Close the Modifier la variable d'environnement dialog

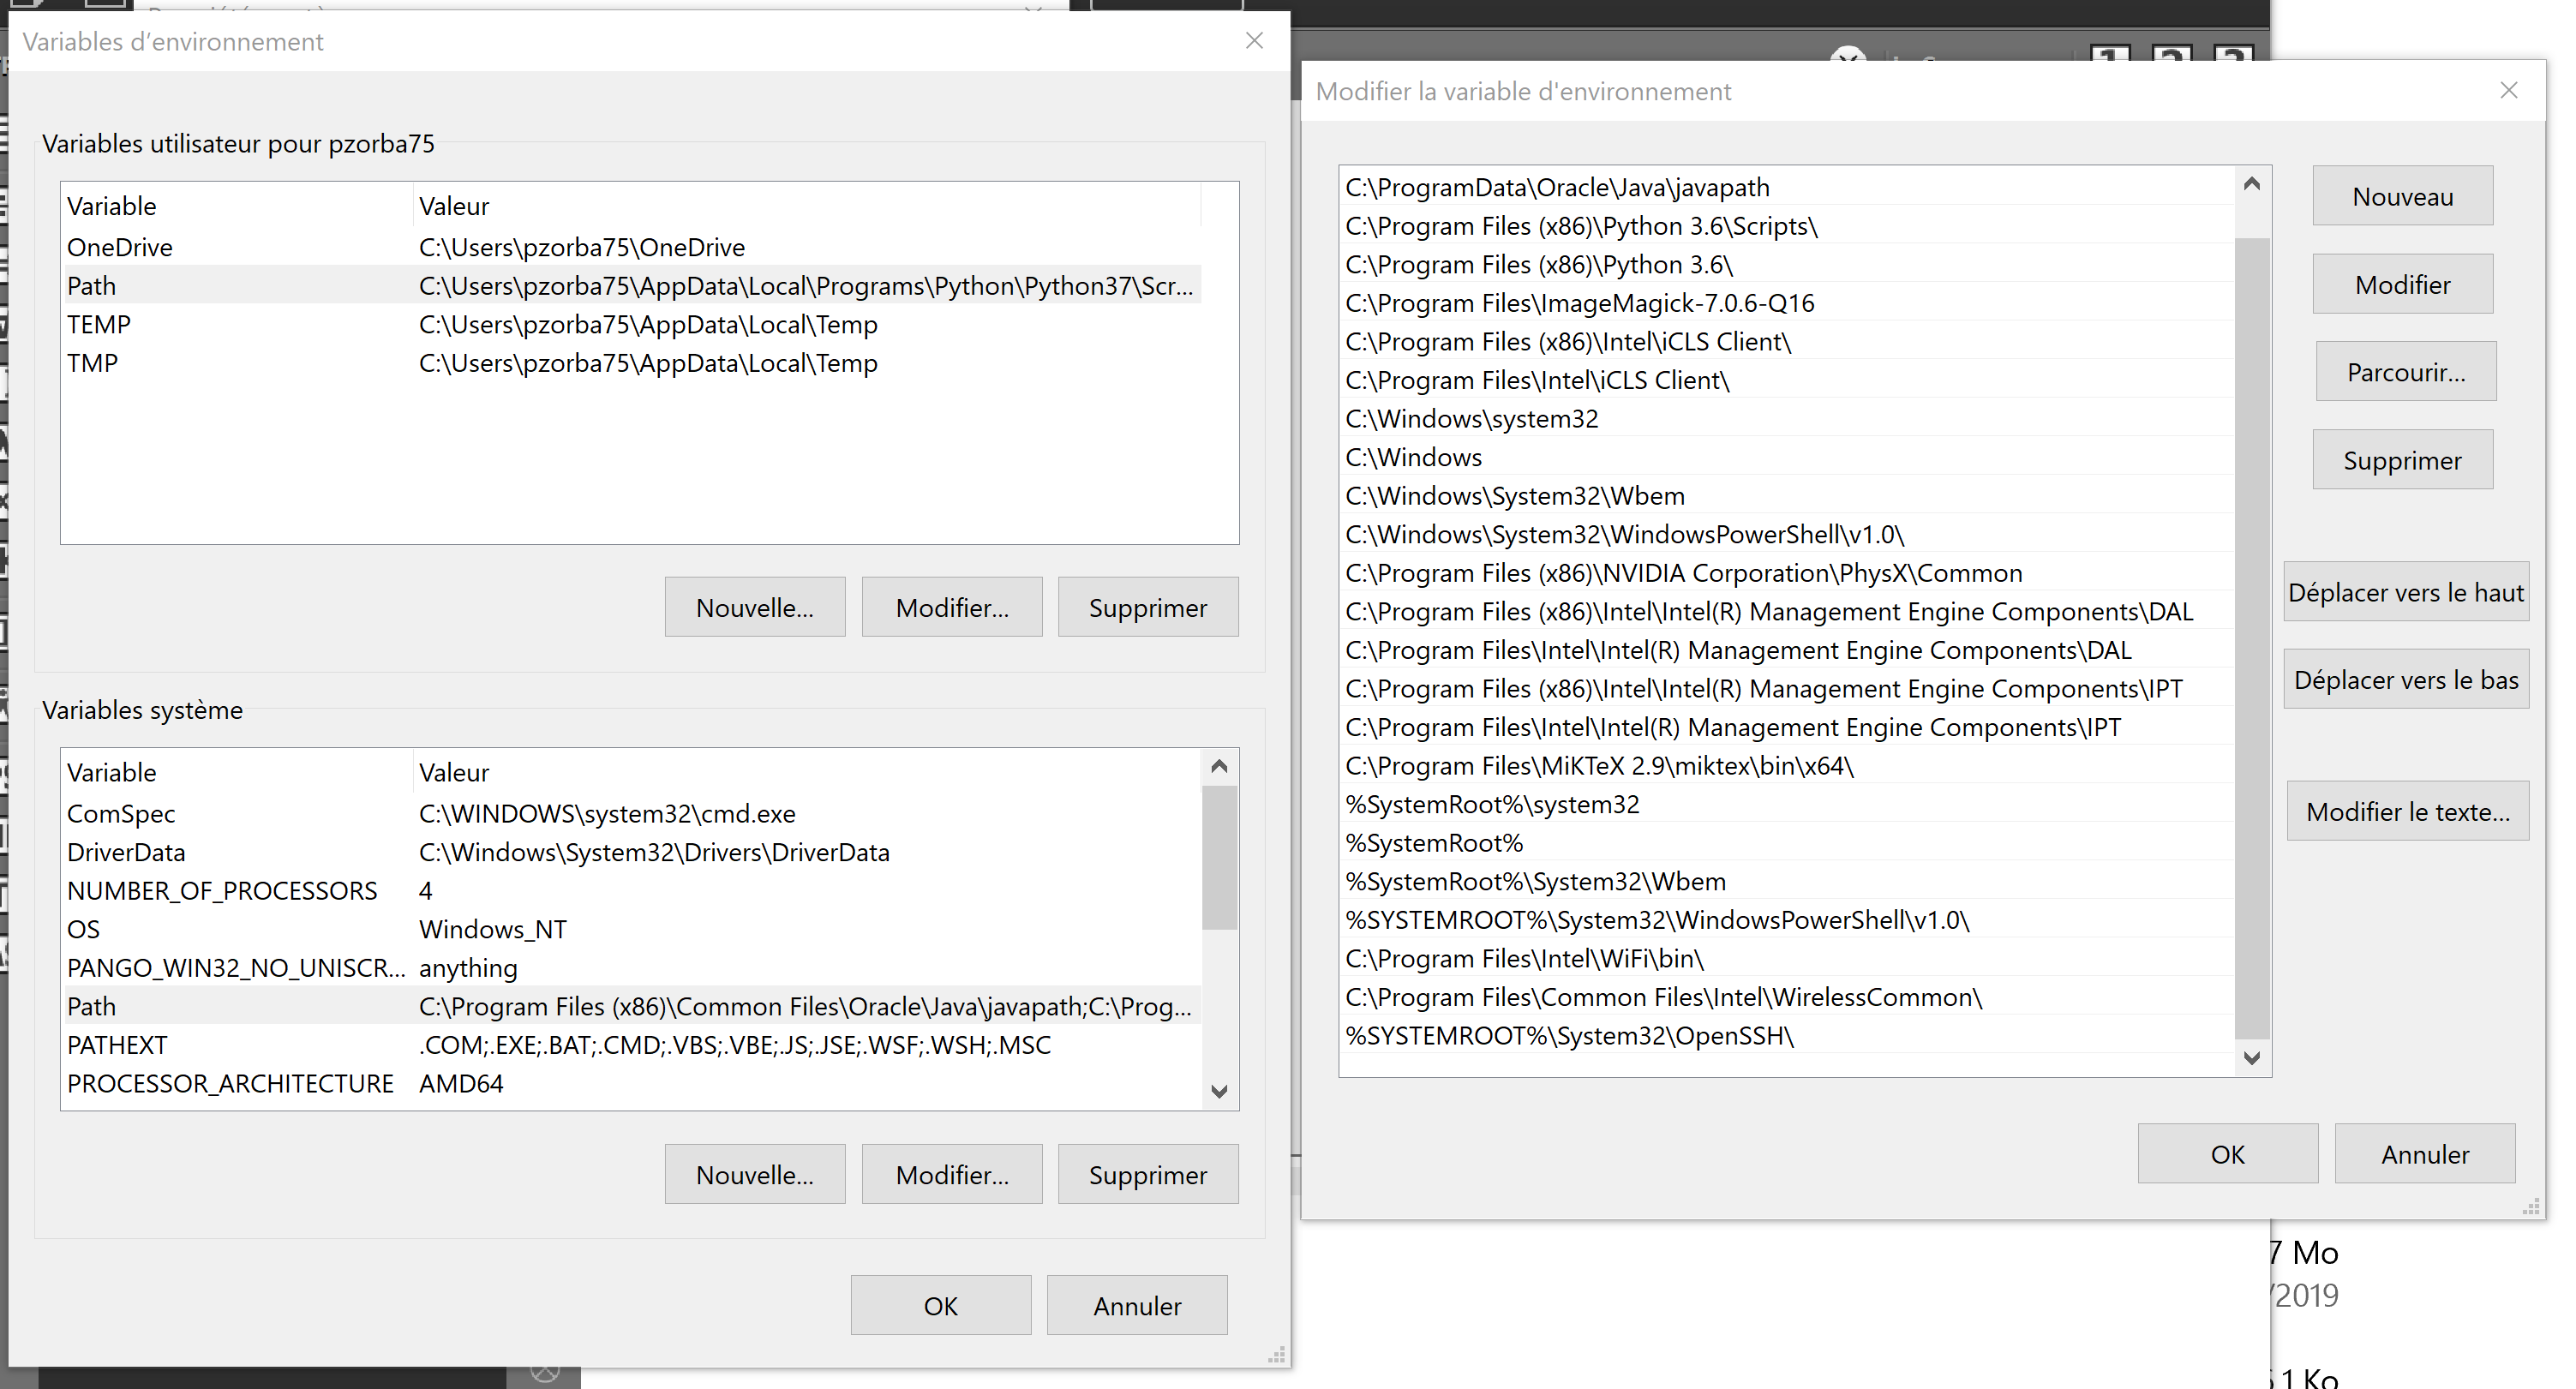pyautogui.click(x=2509, y=90)
